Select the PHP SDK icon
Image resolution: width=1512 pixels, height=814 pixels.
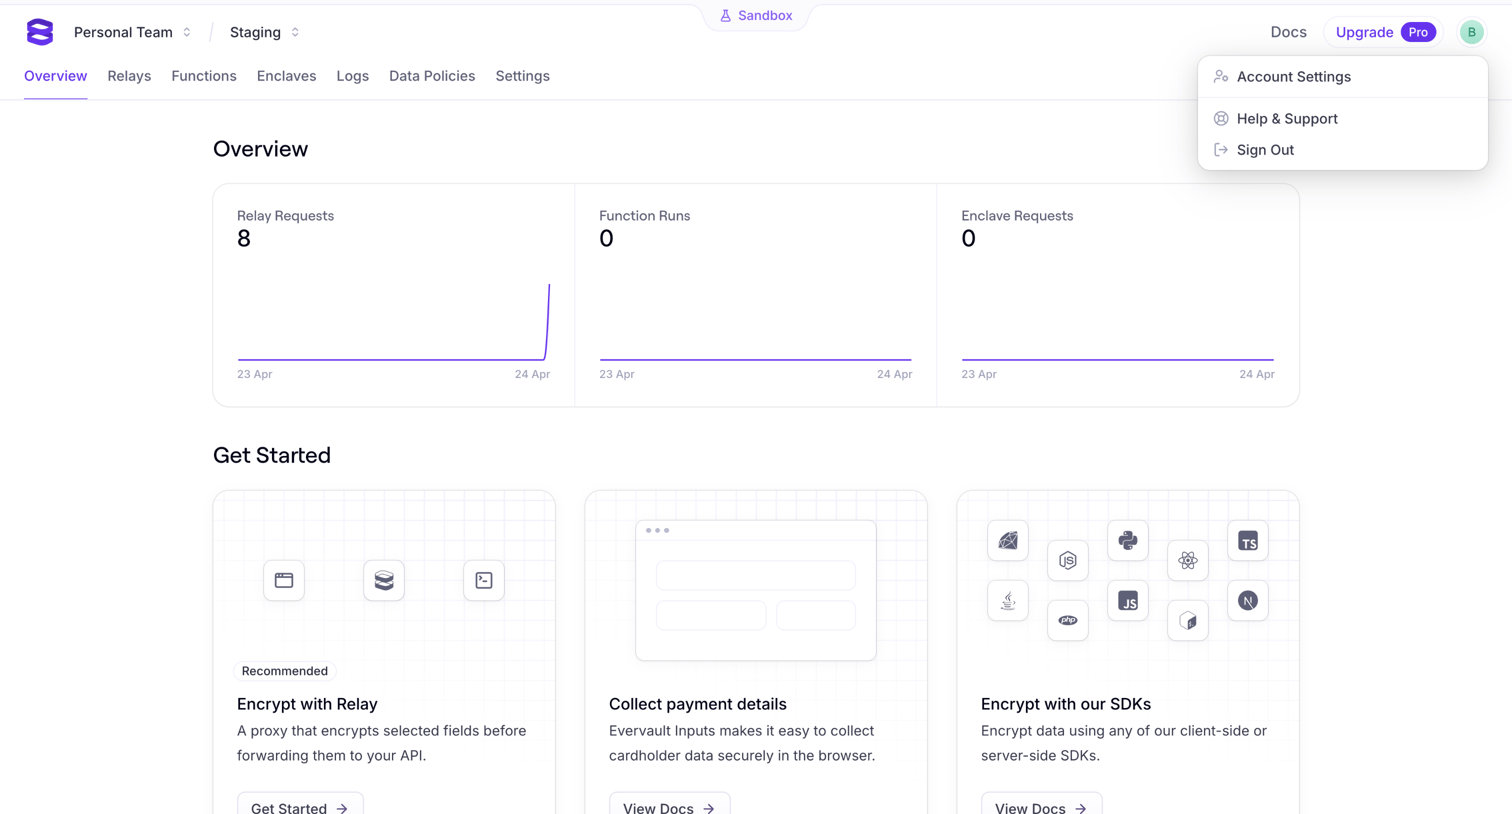tap(1068, 621)
